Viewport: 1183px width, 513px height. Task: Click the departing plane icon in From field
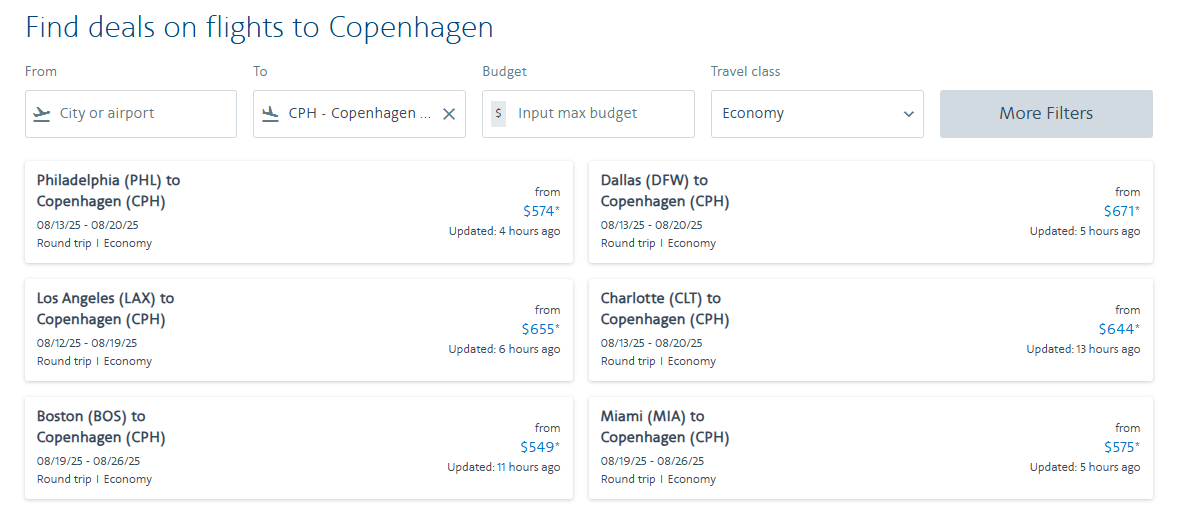(42, 114)
